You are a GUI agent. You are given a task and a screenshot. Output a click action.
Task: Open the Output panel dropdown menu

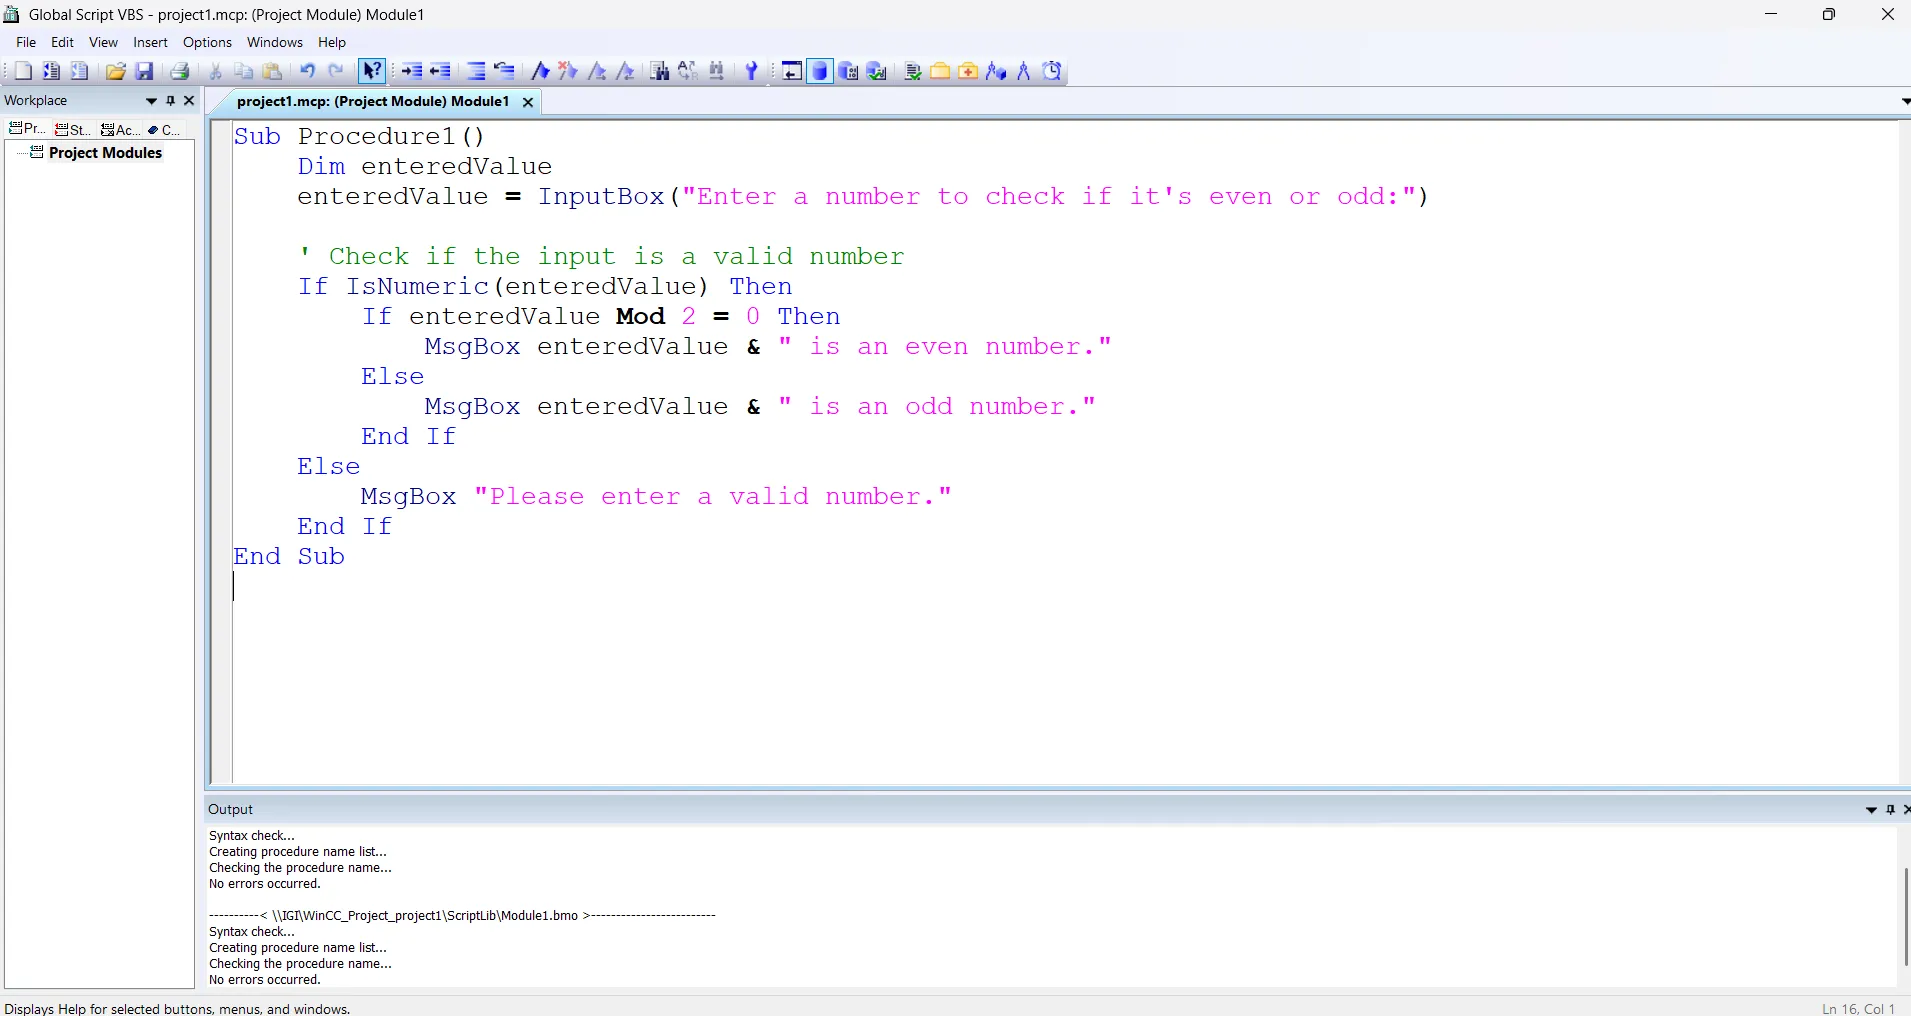[x=1872, y=810]
